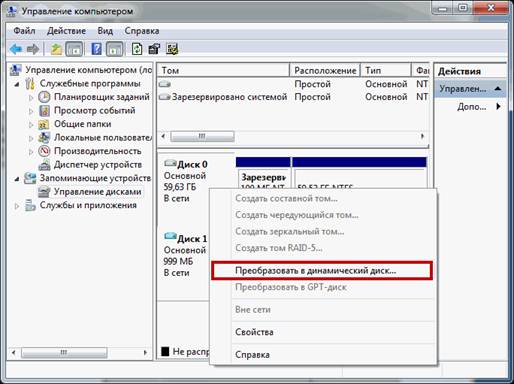Click the Services and Applications icon

[30, 205]
